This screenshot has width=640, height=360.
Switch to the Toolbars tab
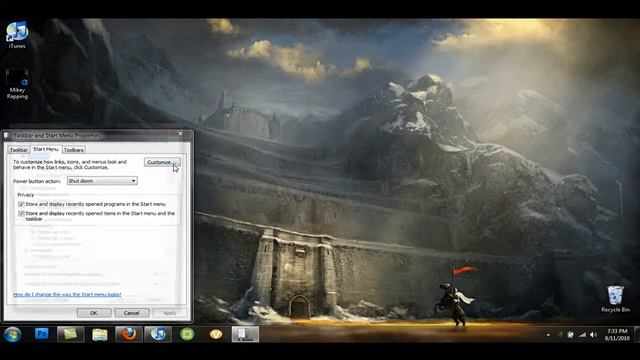(74, 150)
